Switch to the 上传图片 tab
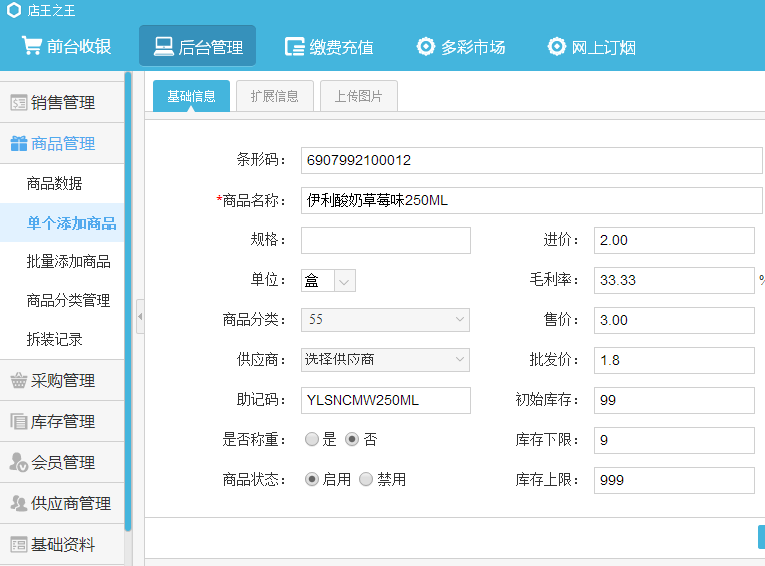Screen dimensions: 765x566 359,96
